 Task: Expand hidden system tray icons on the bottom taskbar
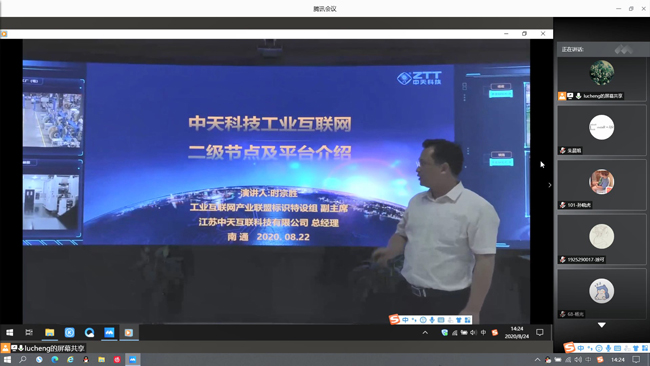point(537,359)
